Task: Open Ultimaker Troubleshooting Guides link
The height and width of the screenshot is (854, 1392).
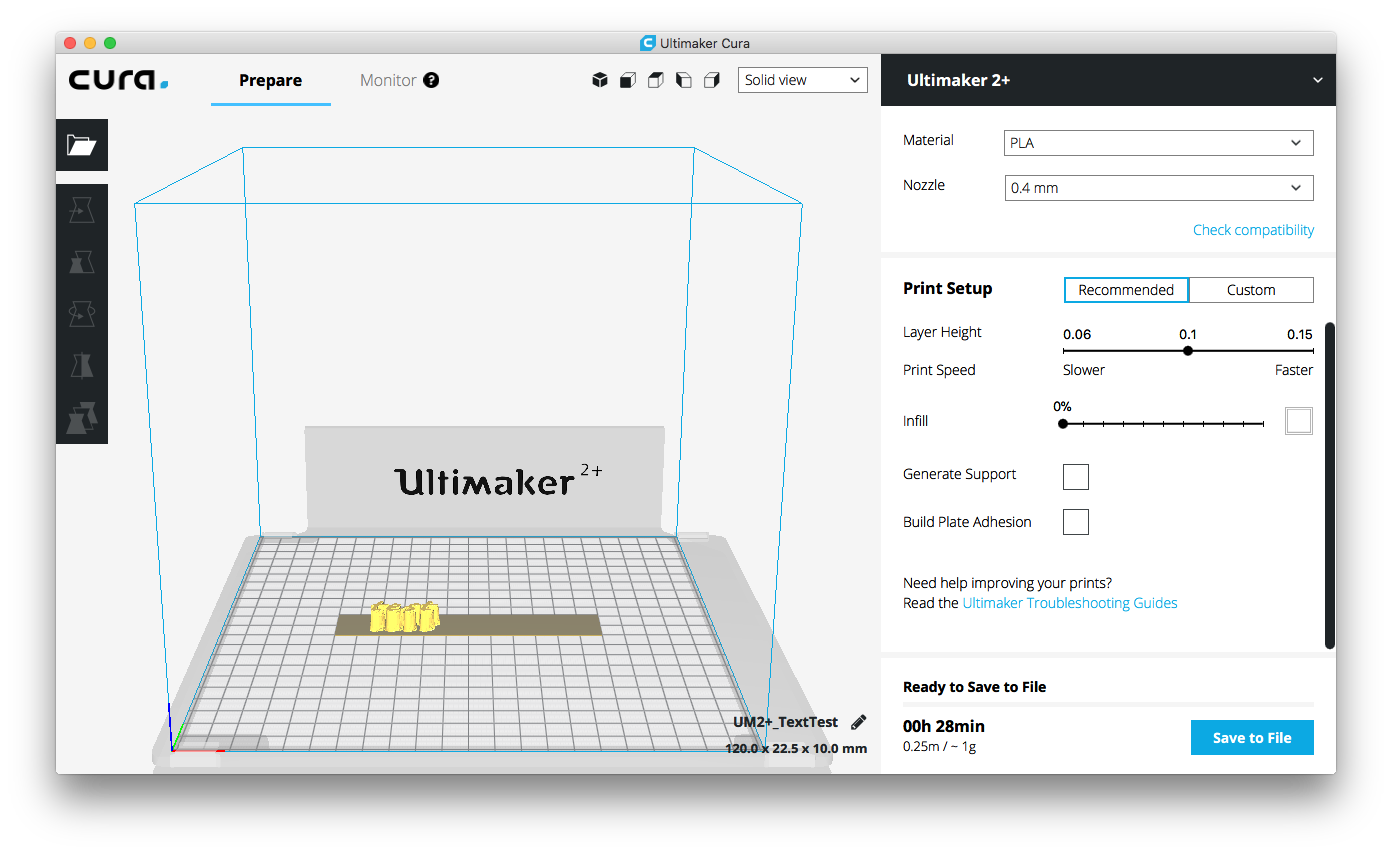Action: click(x=1070, y=603)
